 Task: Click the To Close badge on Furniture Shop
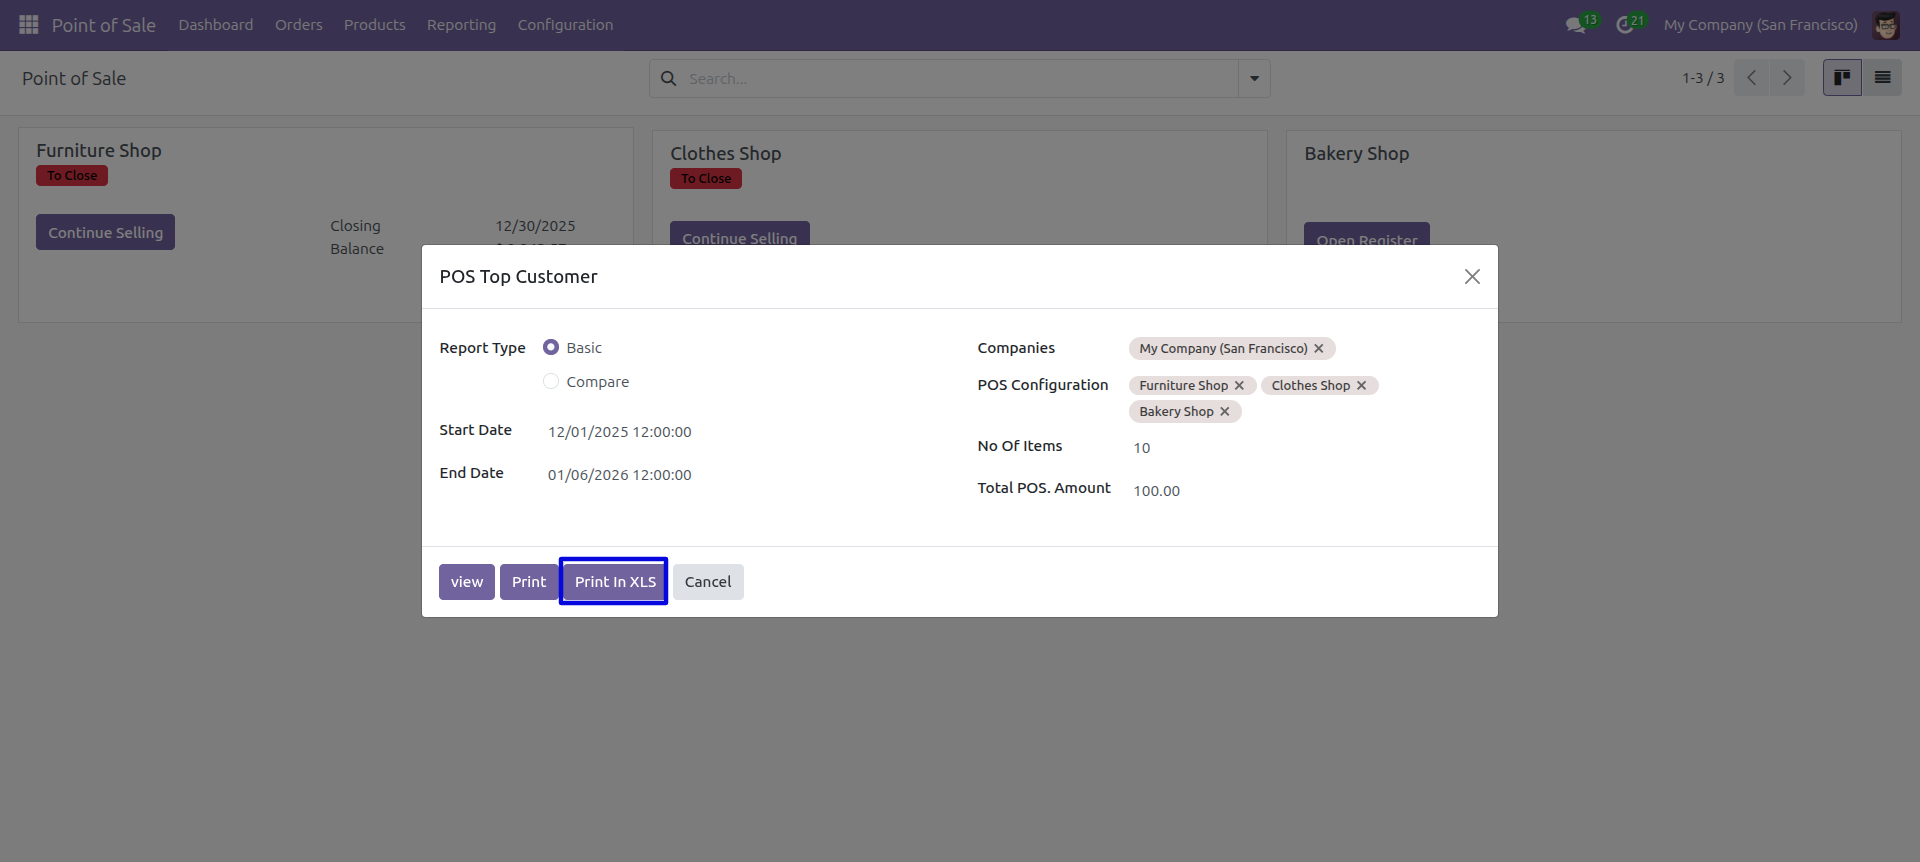[72, 175]
